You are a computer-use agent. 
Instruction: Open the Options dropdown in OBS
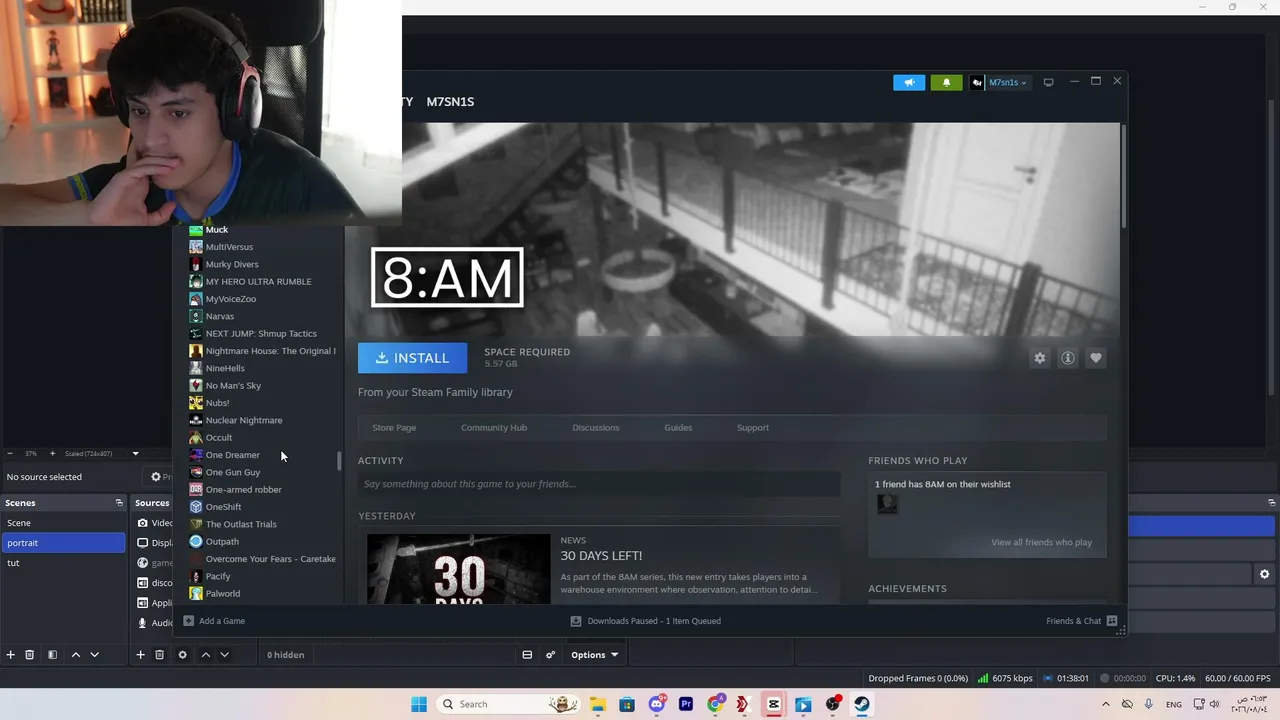tap(594, 655)
